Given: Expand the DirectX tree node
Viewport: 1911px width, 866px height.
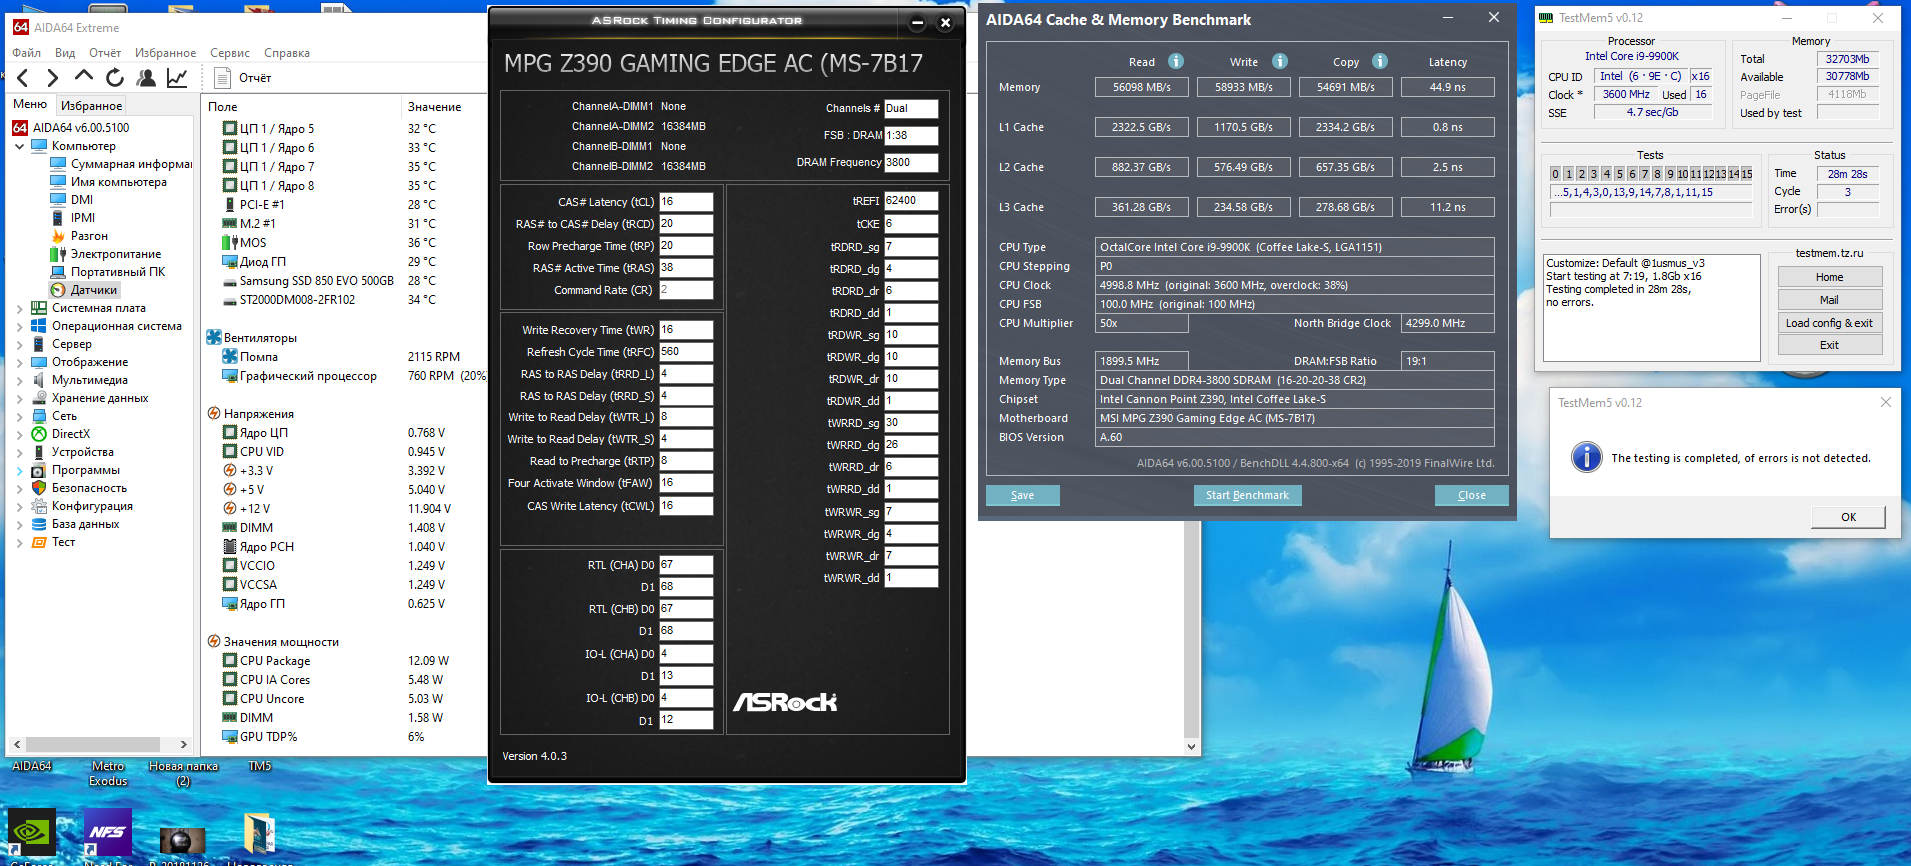Looking at the screenshot, I should click(19, 434).
